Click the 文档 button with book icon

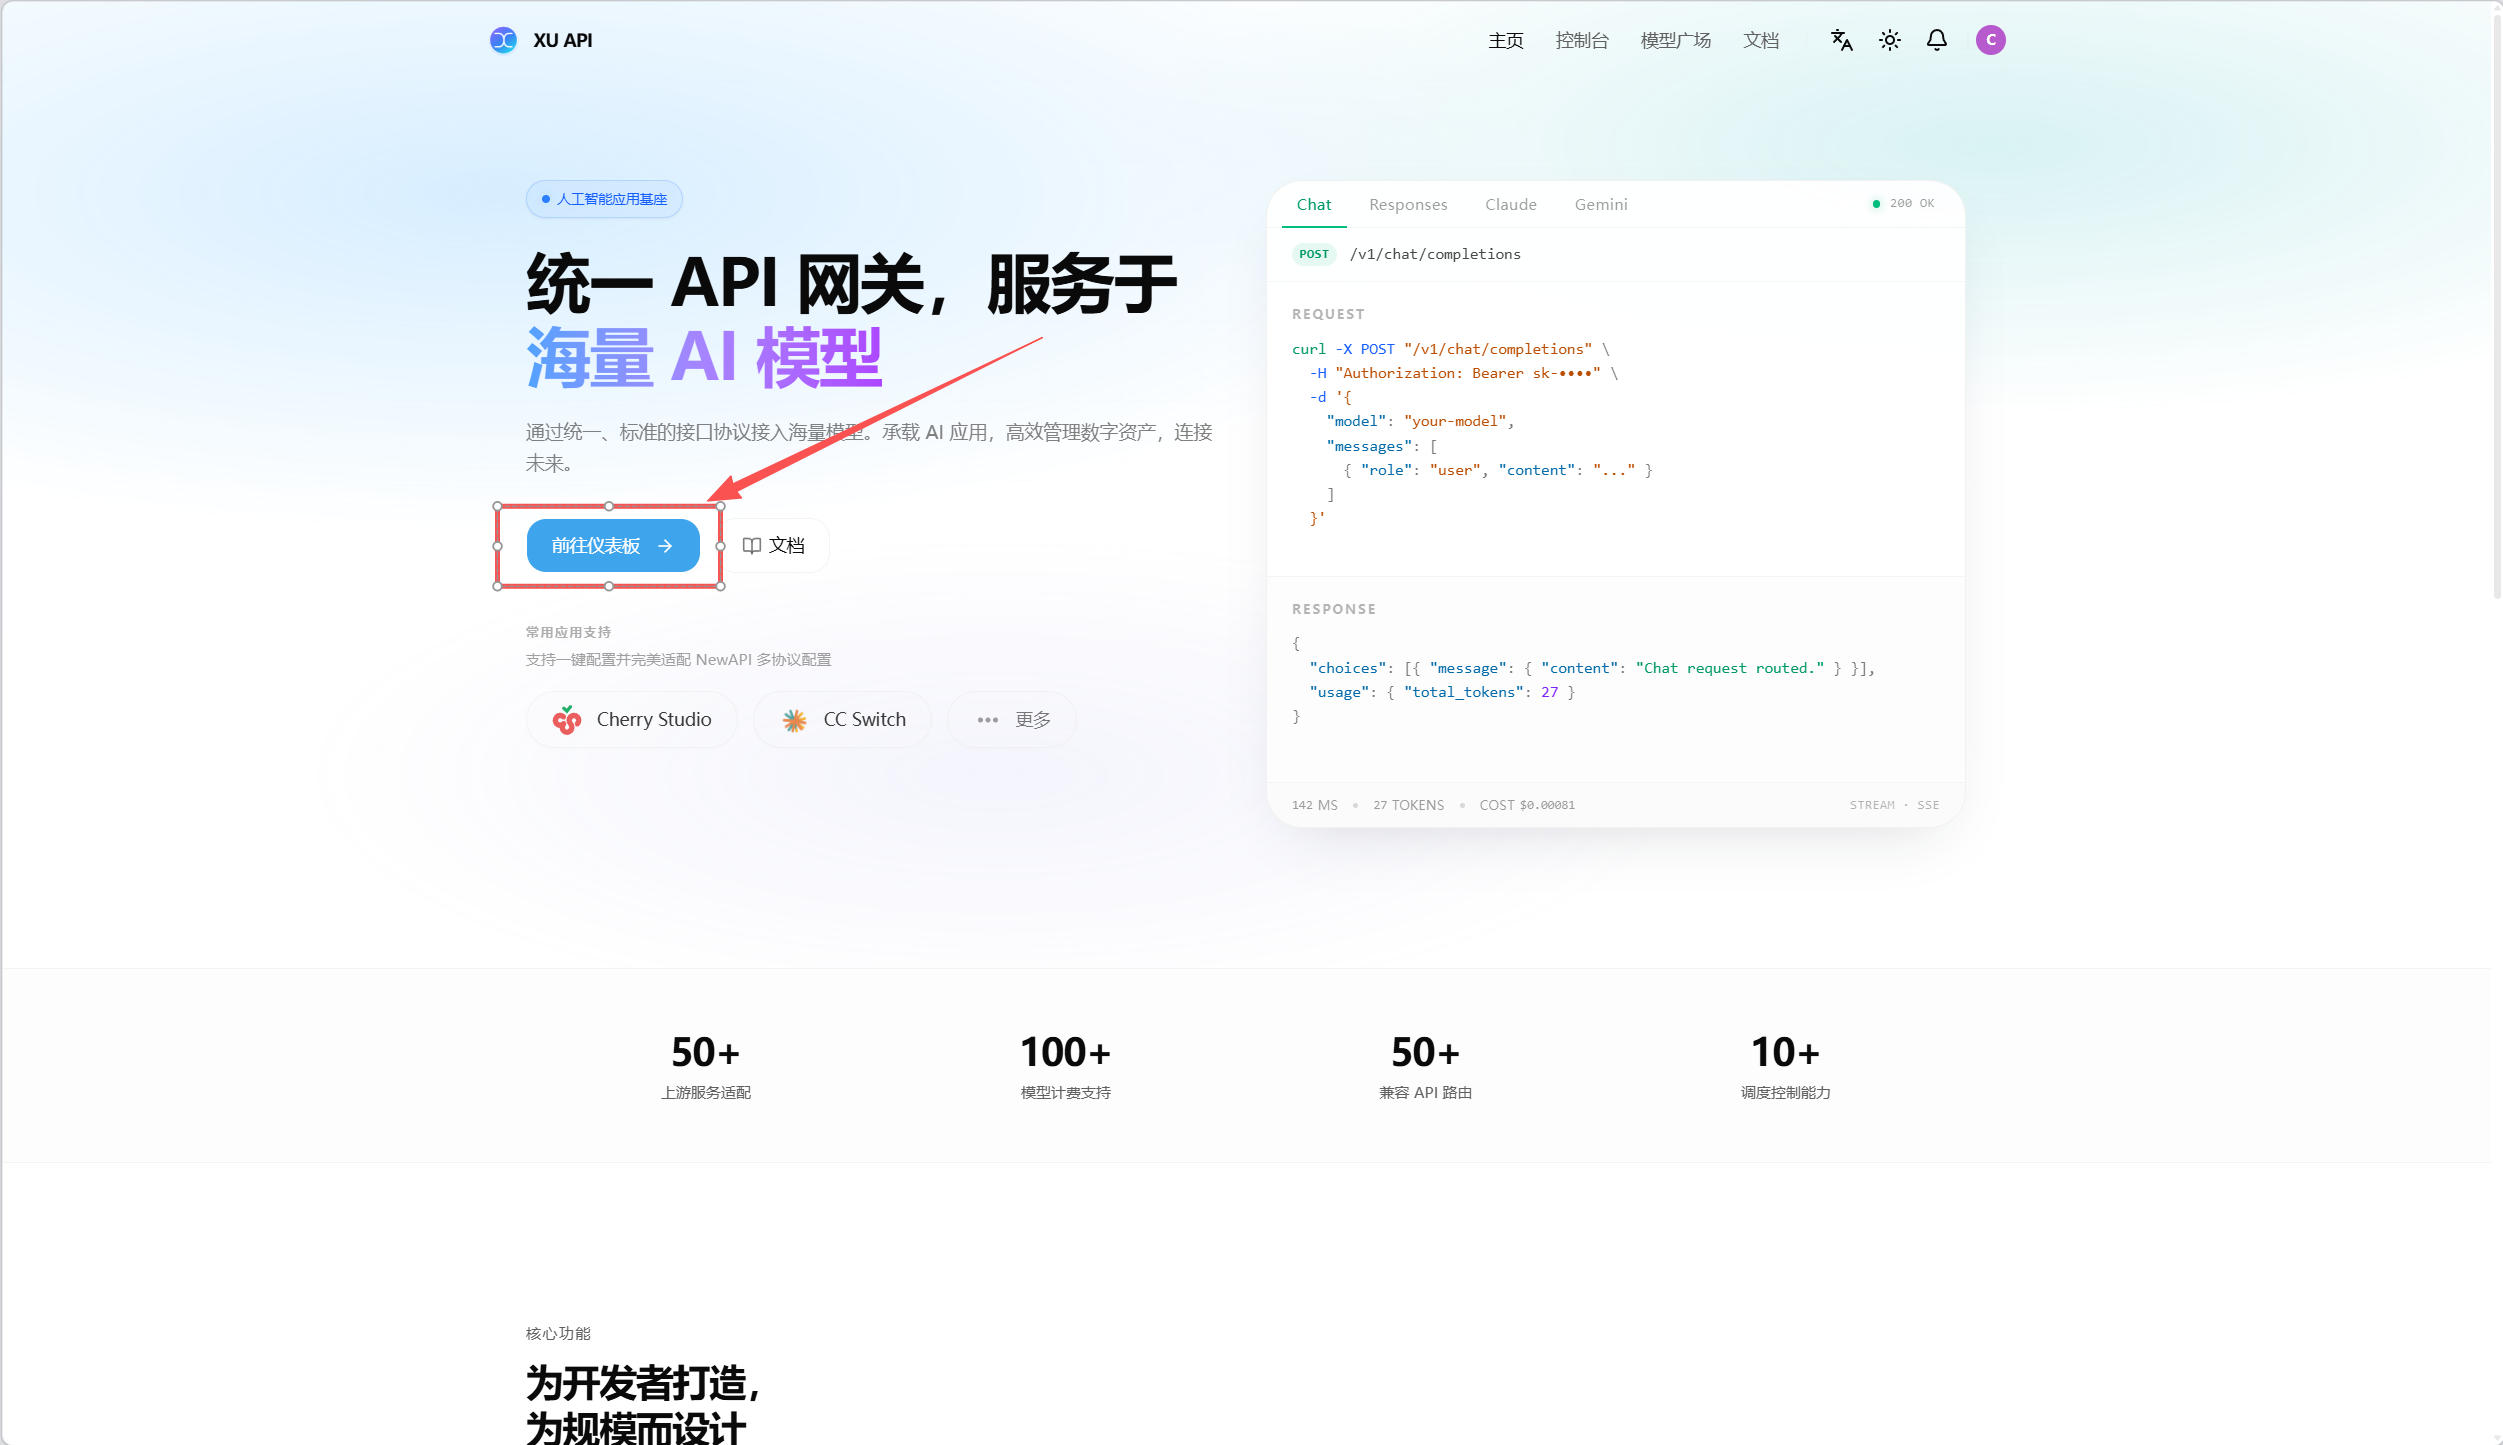tap(774, 545)
